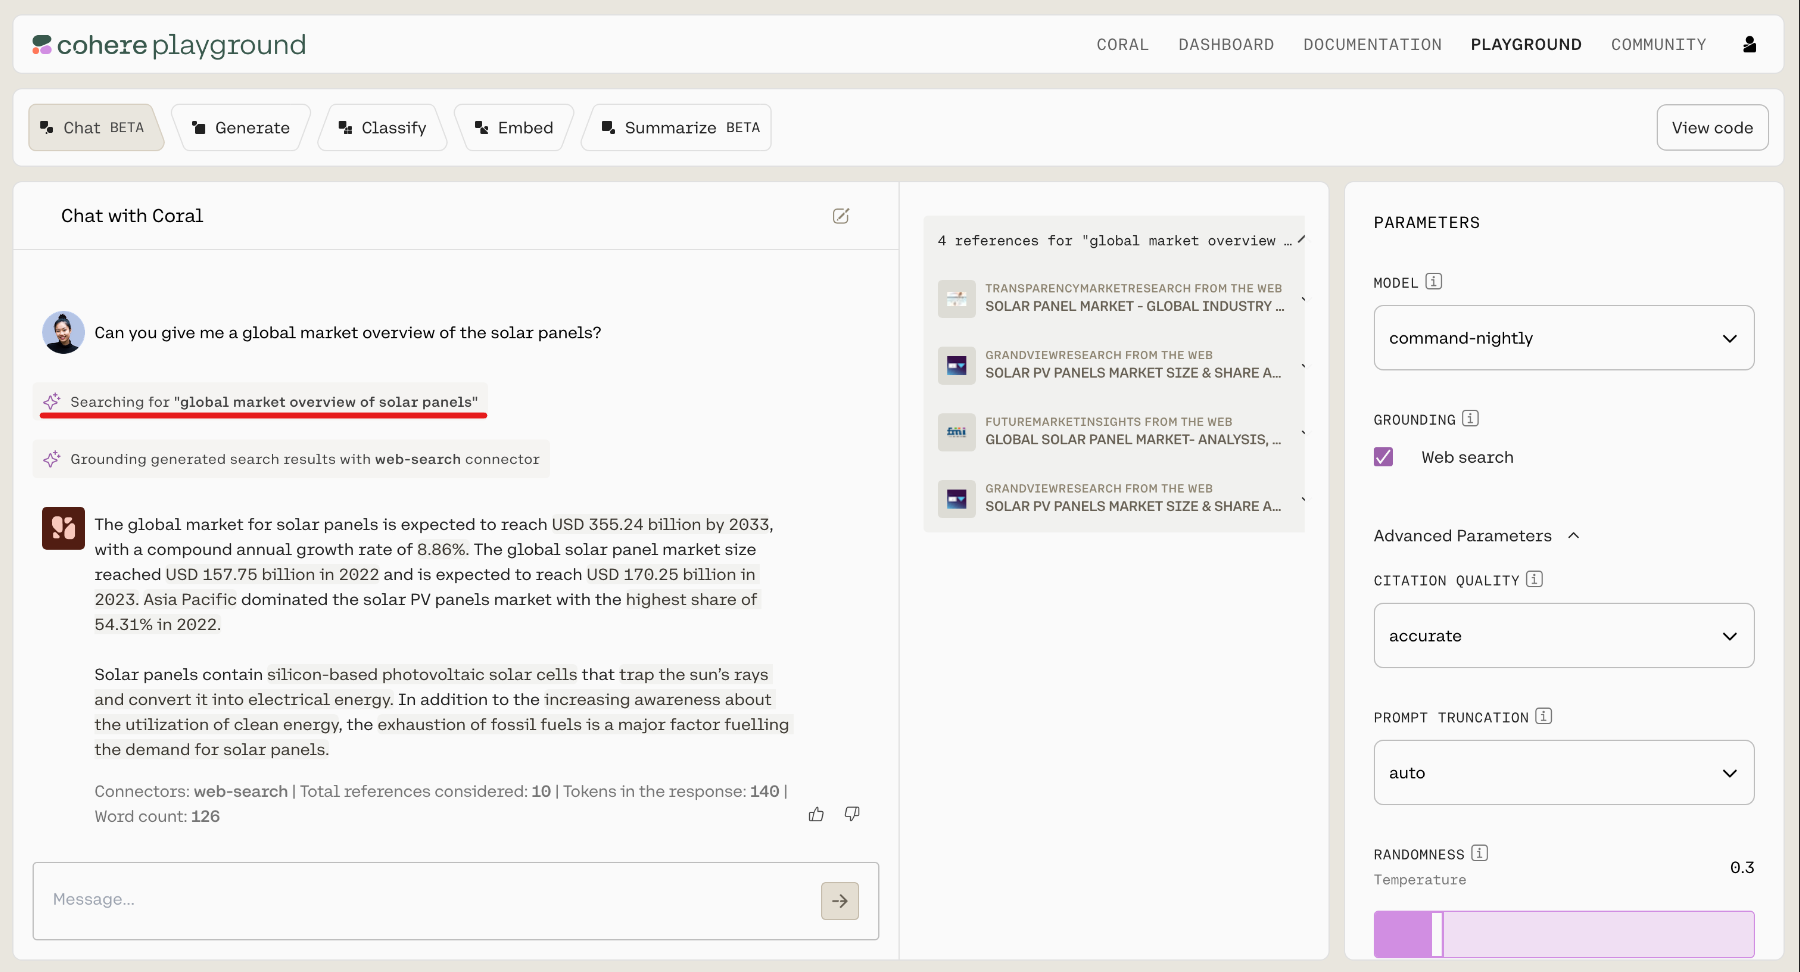Give the response a thumbs down

852,814
